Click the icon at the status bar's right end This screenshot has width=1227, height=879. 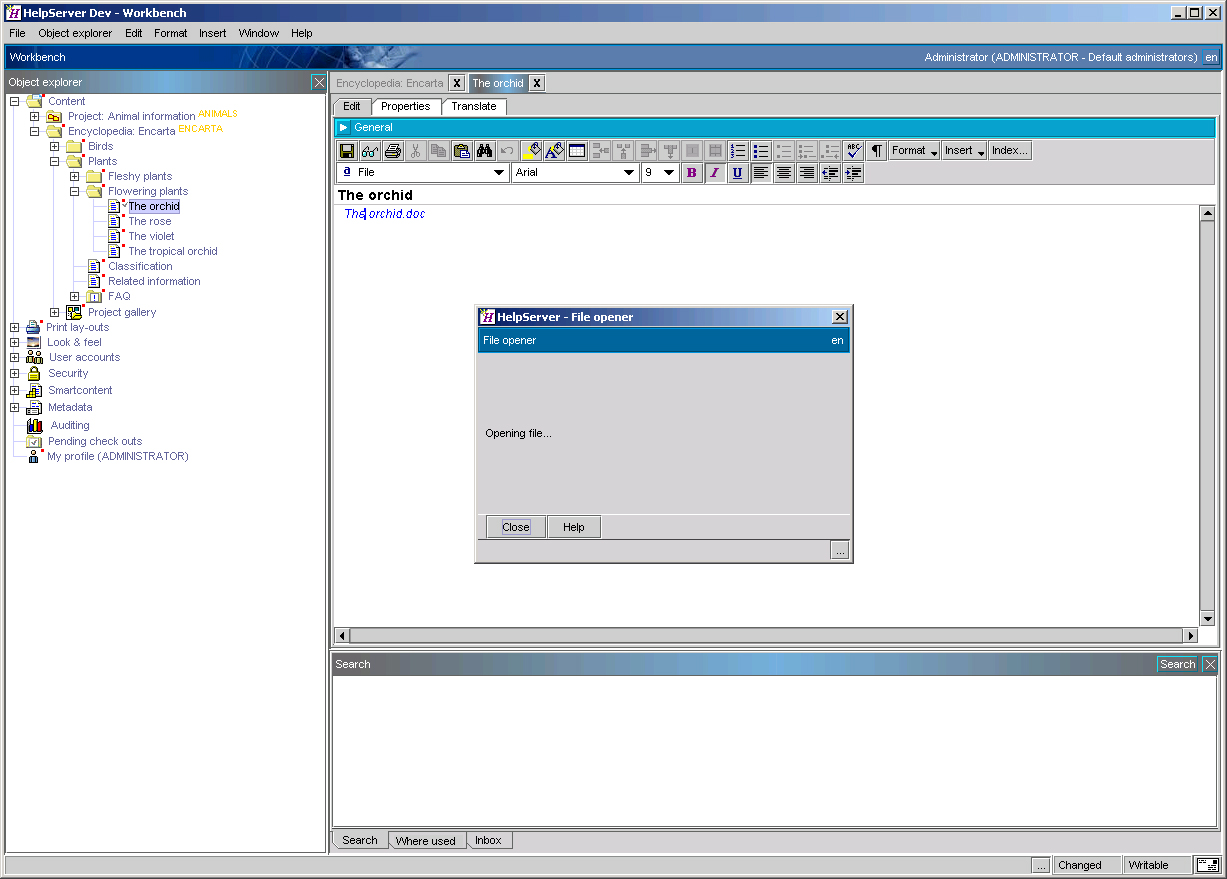1208,865
